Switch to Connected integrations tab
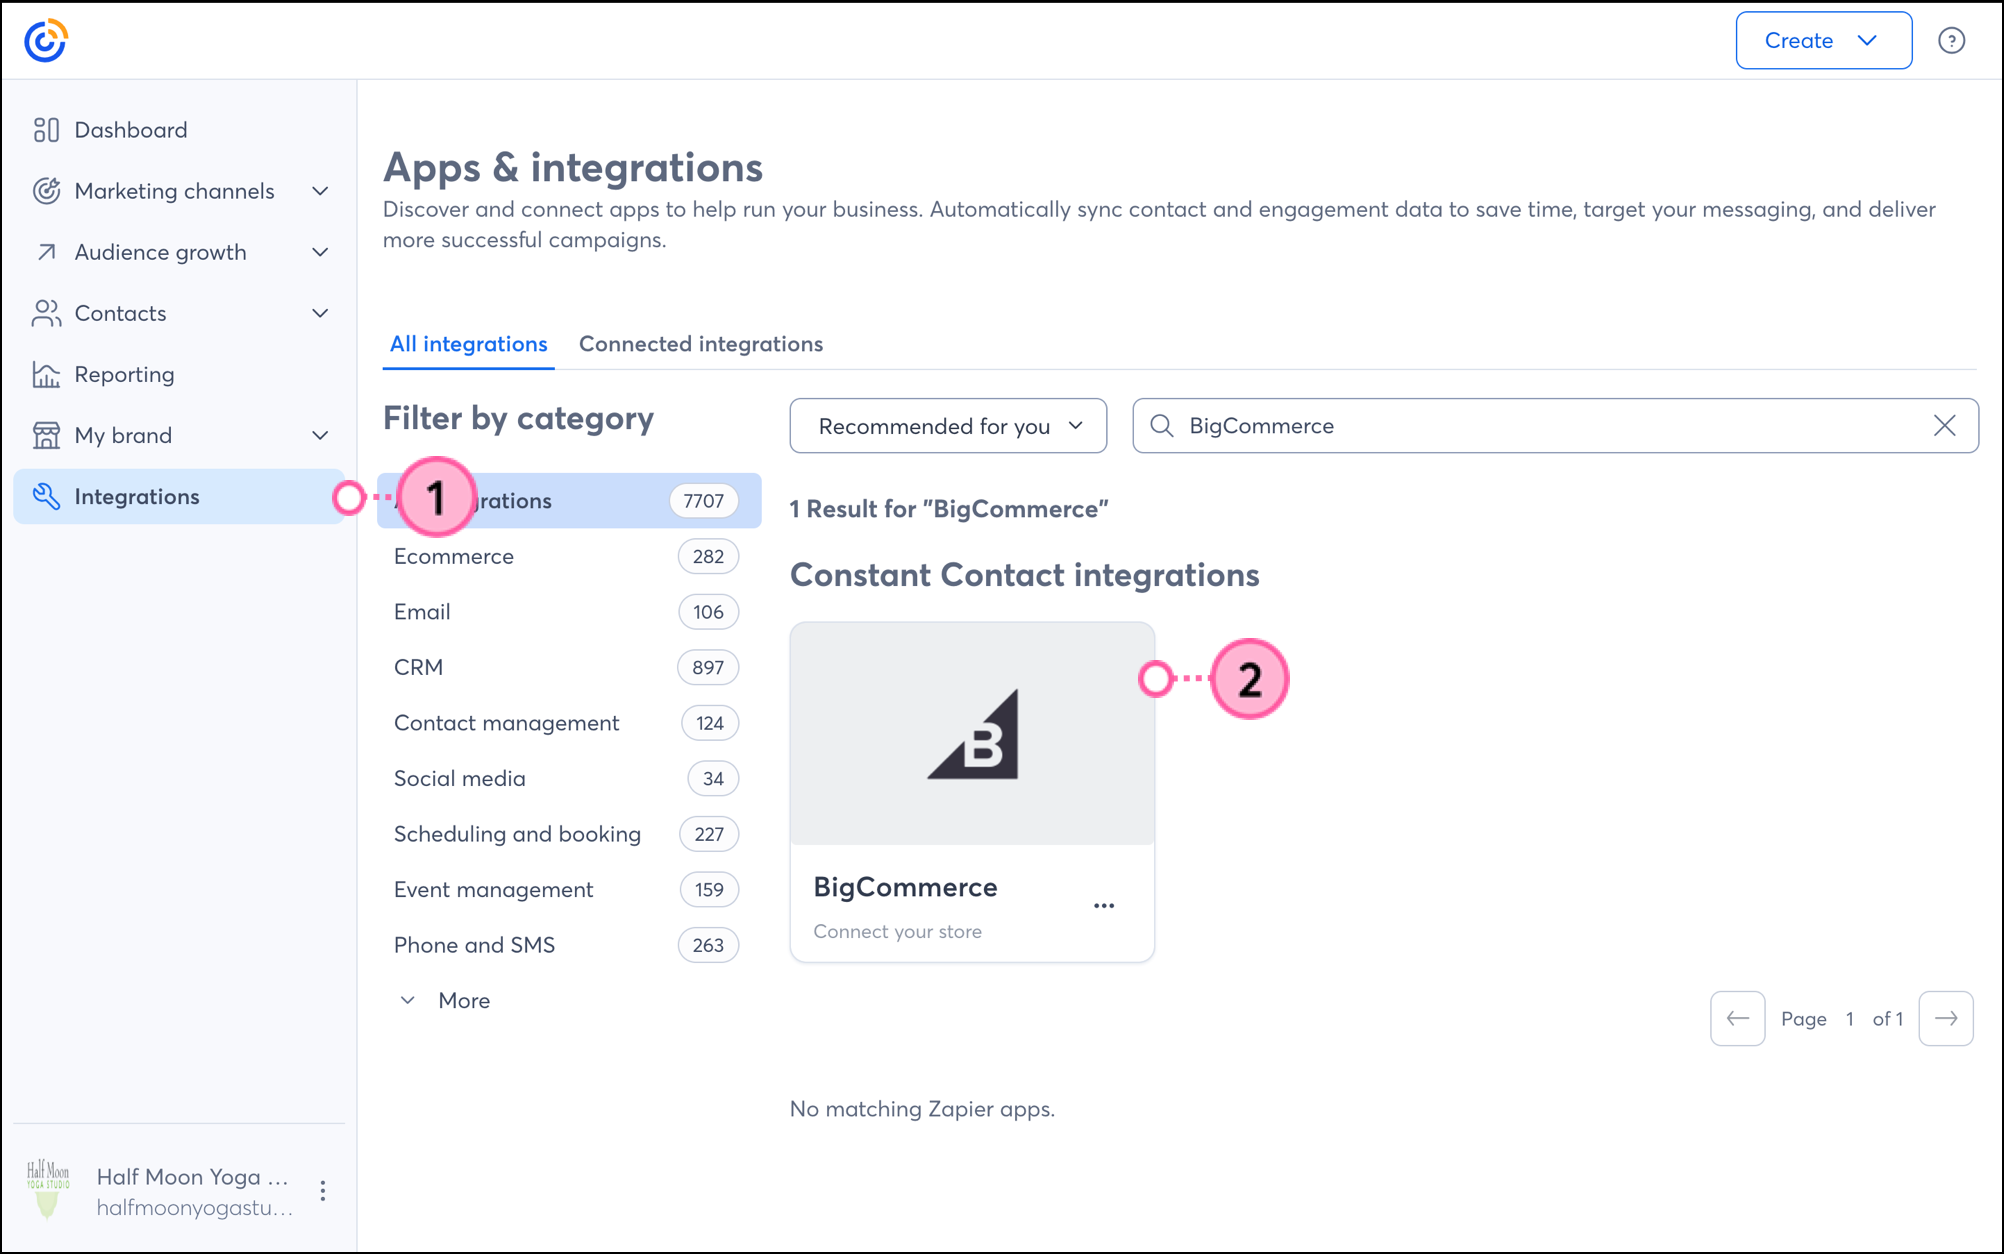 coord(701,344)
